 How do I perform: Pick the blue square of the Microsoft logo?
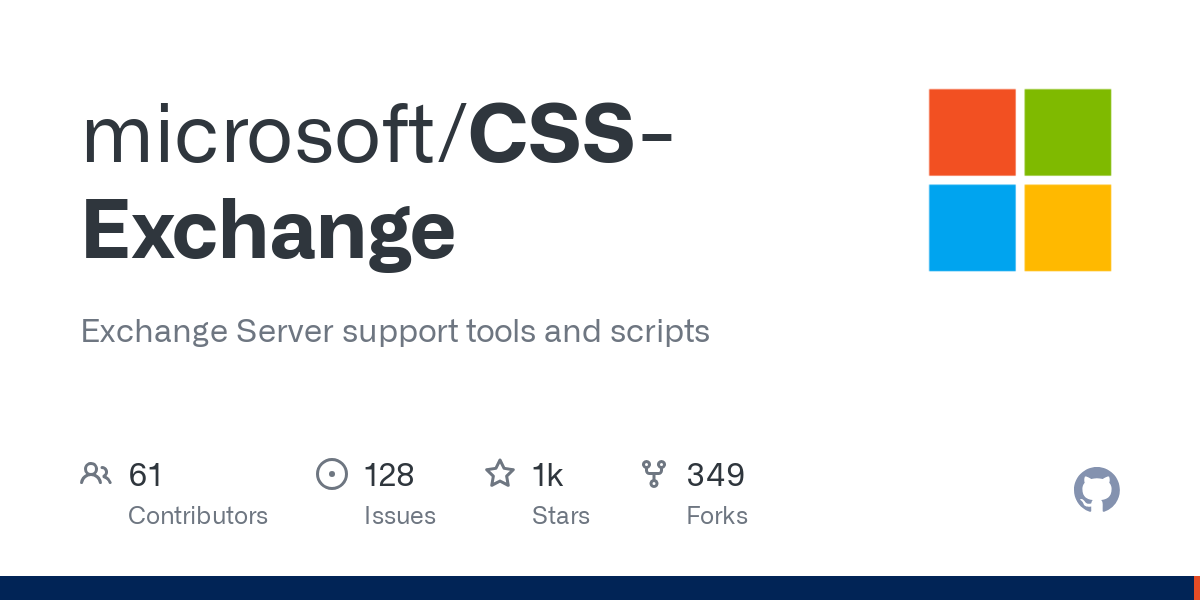pos(972,228)
